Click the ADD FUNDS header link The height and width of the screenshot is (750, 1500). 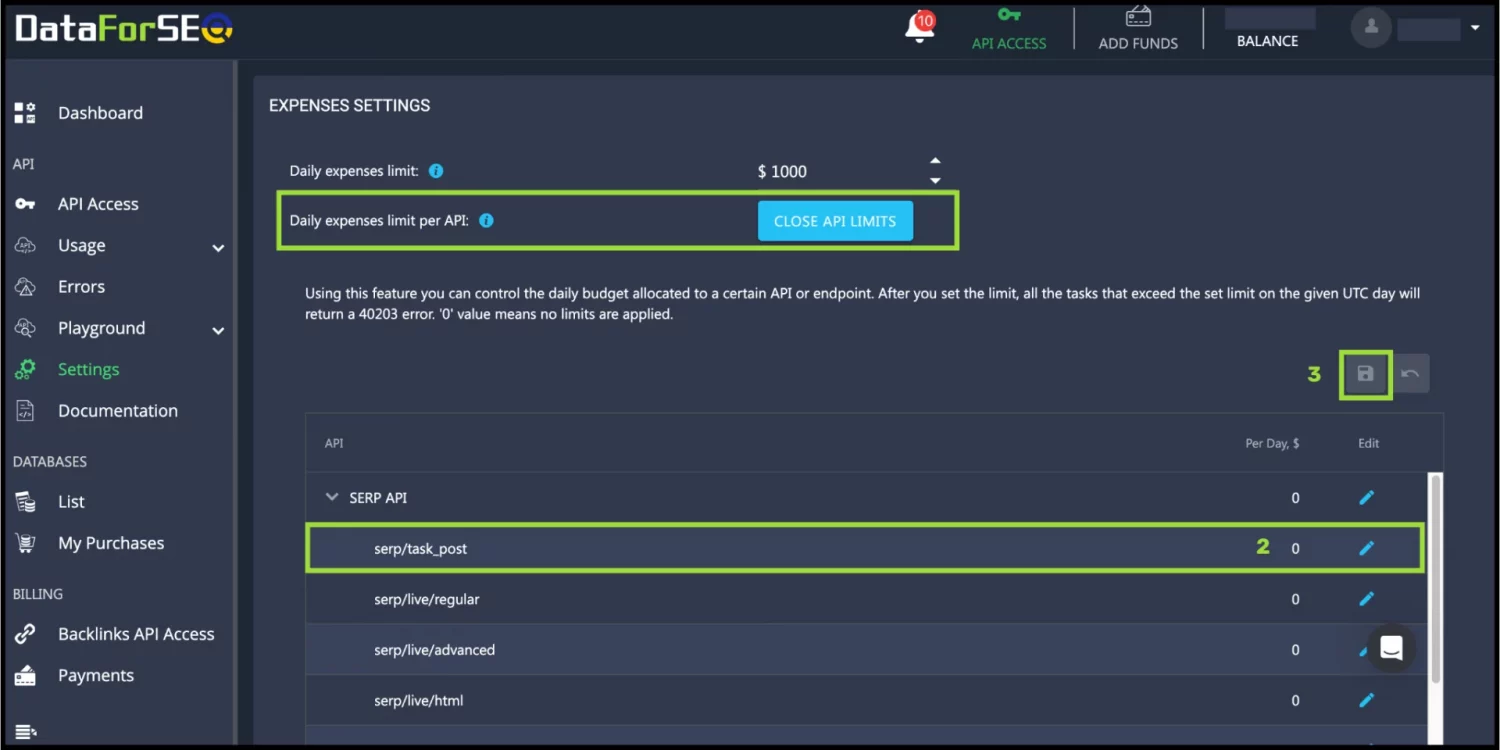click(x=1138, y=43)
